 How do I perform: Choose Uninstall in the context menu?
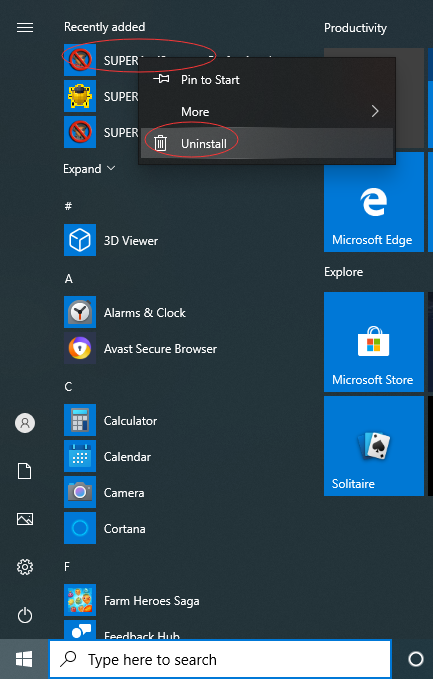point(267,143)
